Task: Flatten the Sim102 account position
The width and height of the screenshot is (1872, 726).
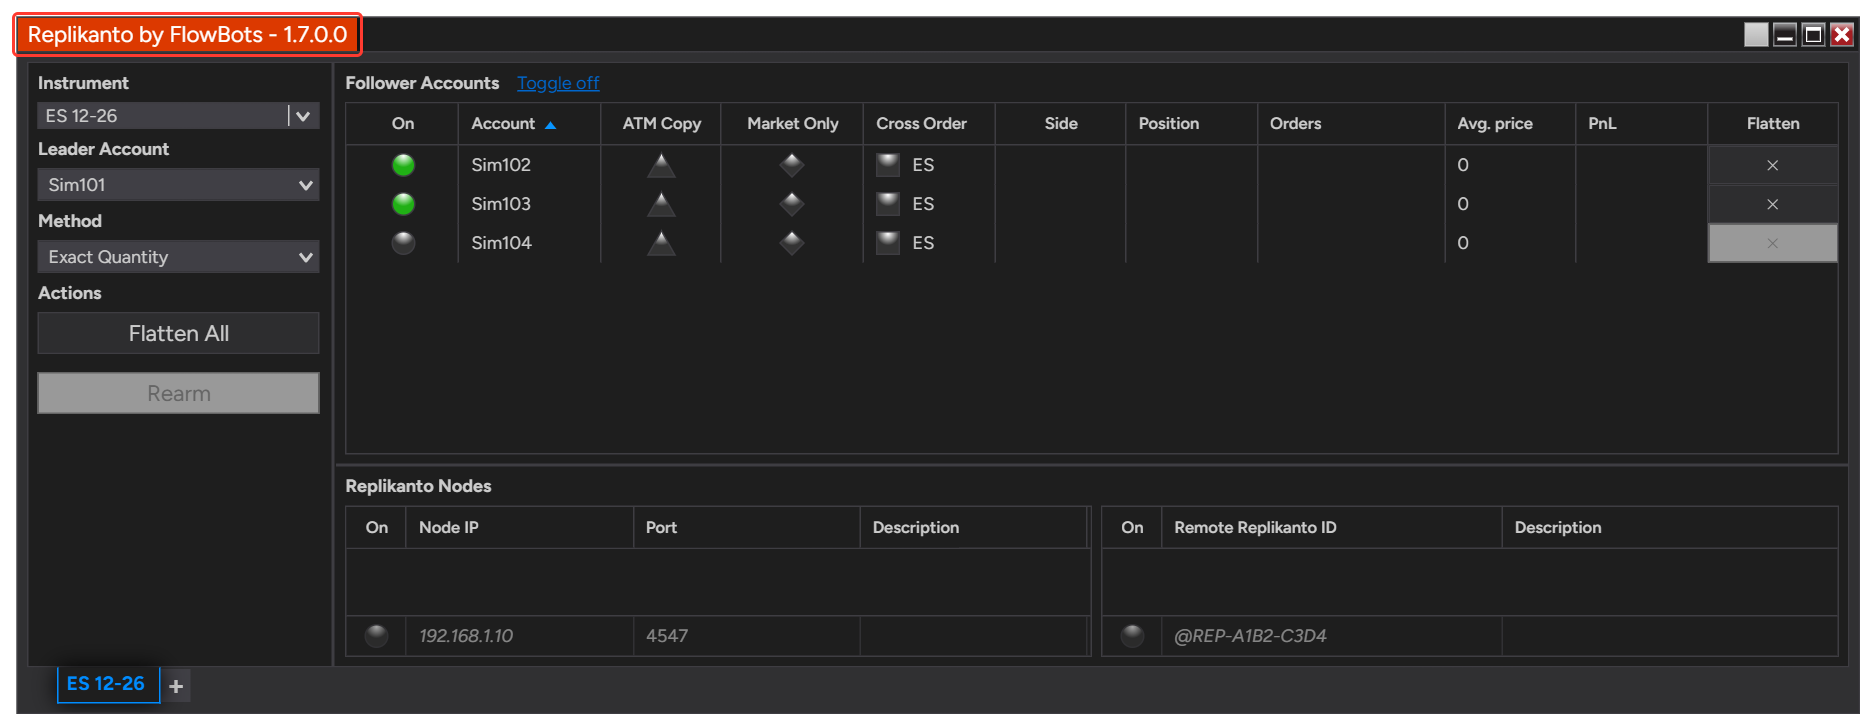Action: pyautogui.click(x=1772, y=165)
